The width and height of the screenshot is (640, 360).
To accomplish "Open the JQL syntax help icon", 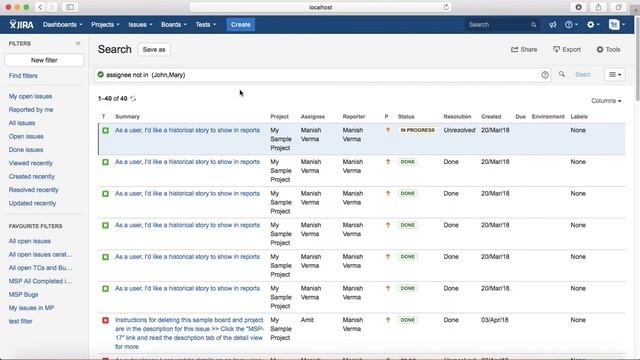I will [x=545, y=75].
